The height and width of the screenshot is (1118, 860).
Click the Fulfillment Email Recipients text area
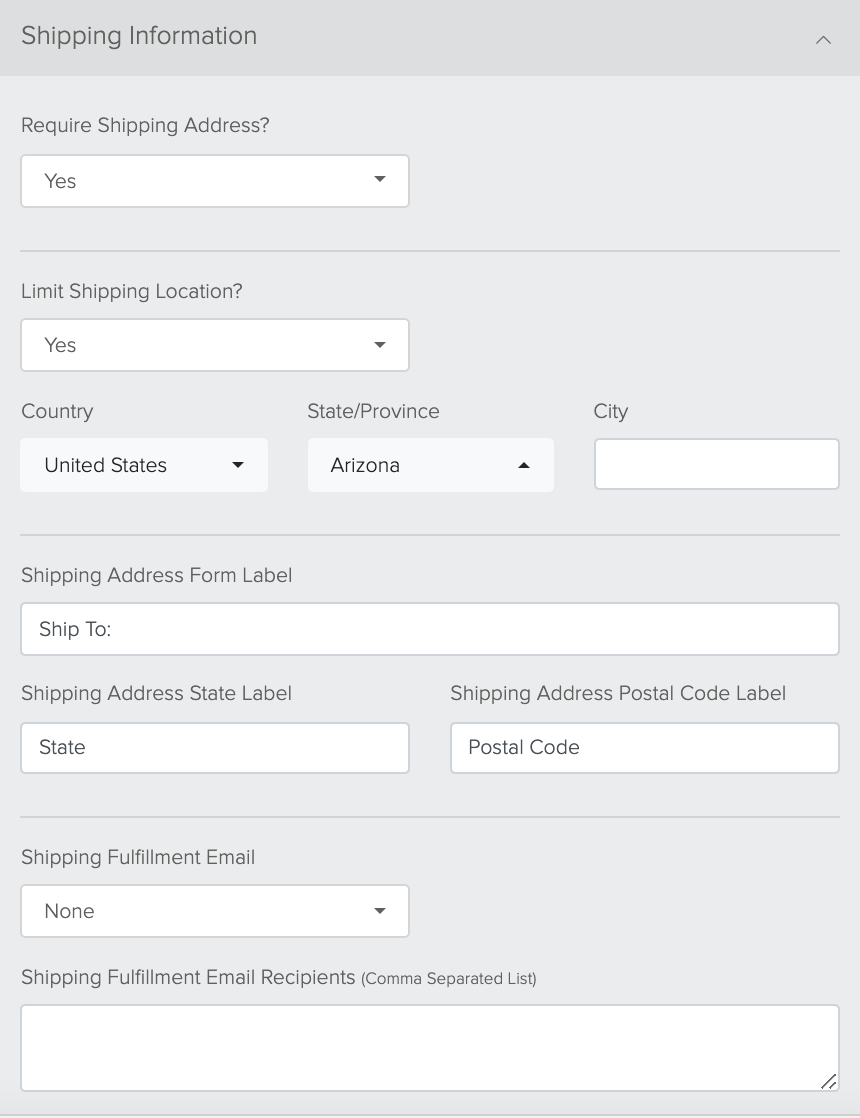click(x=430, y=1048)
